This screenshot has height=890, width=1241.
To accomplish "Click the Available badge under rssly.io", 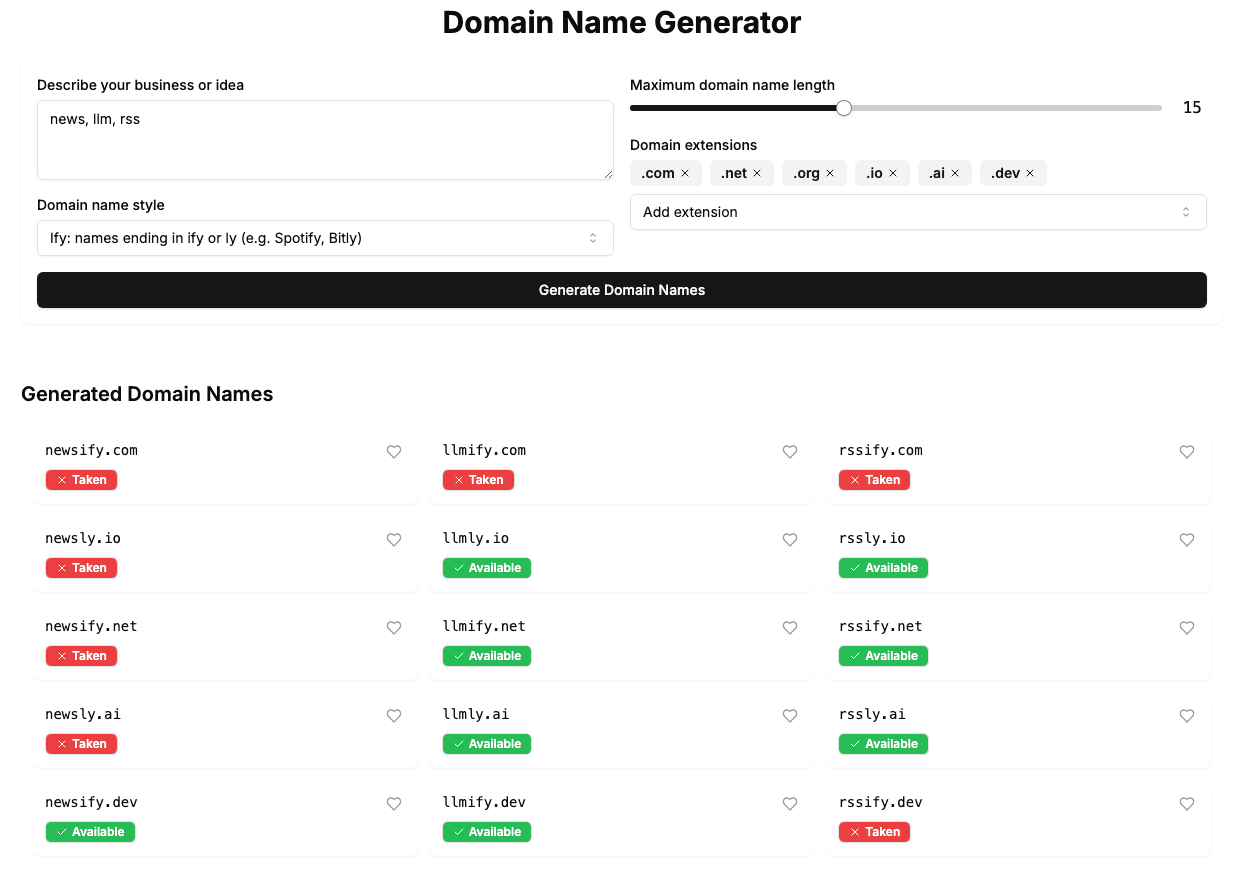I will [x=883, y=568].
